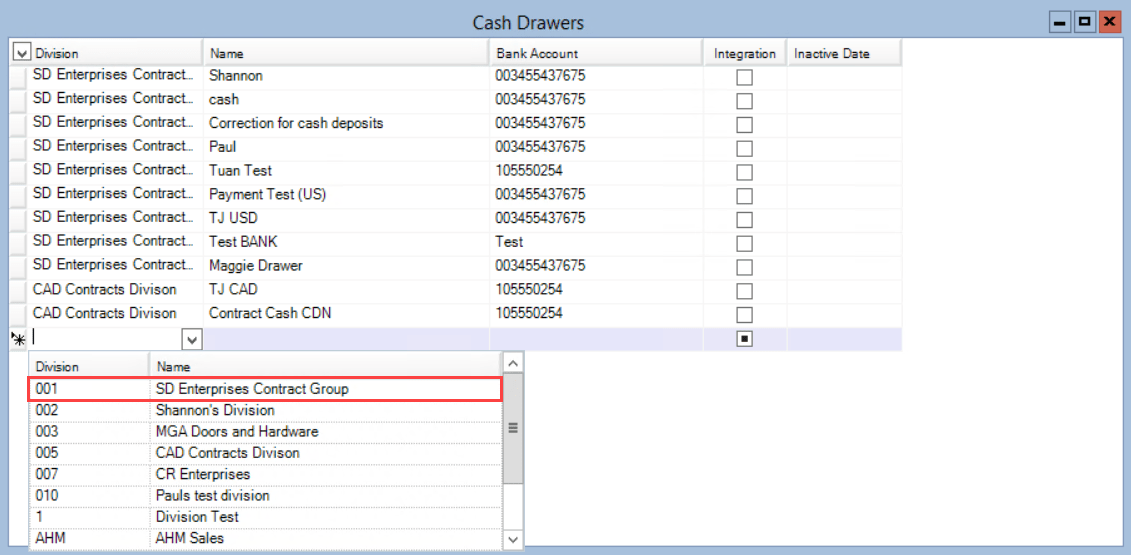Enable Integration for Correction for cash deposits
The image size is (1131, 555).
pos(744,125)
